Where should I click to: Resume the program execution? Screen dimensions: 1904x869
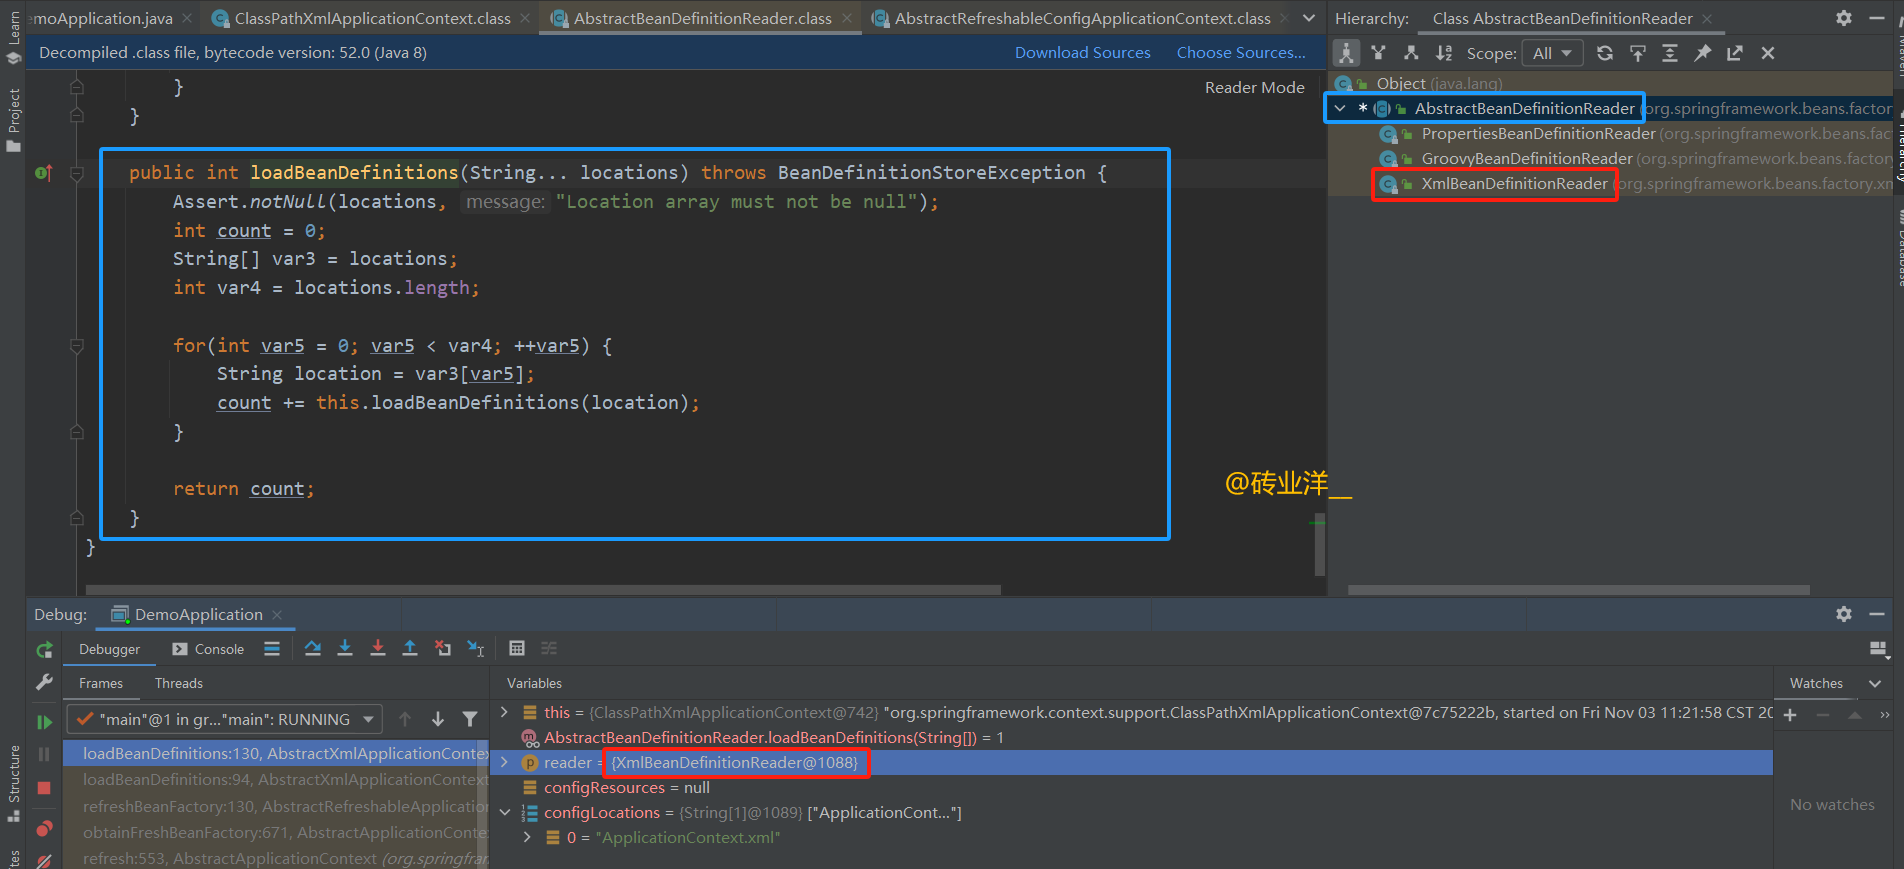(x=44, y=722)
